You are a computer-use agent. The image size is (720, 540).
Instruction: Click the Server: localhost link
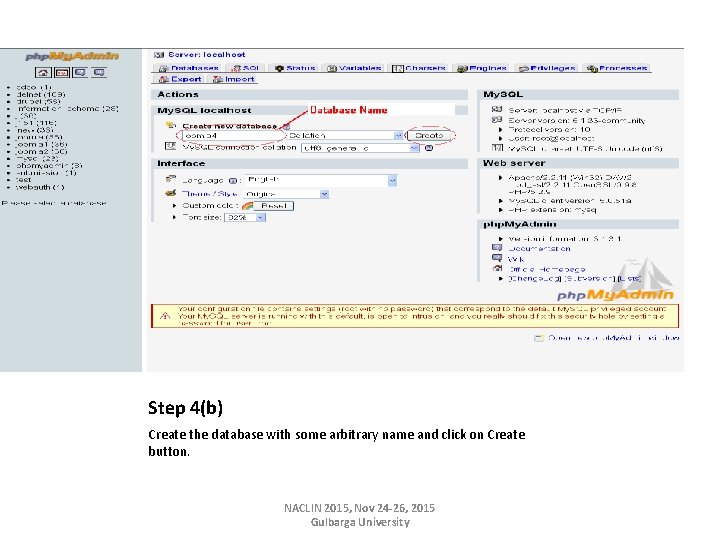[207, 55]
